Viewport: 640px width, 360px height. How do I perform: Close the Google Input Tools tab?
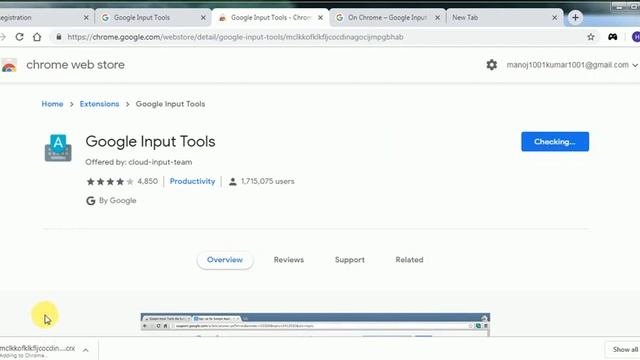coord(203,18)
